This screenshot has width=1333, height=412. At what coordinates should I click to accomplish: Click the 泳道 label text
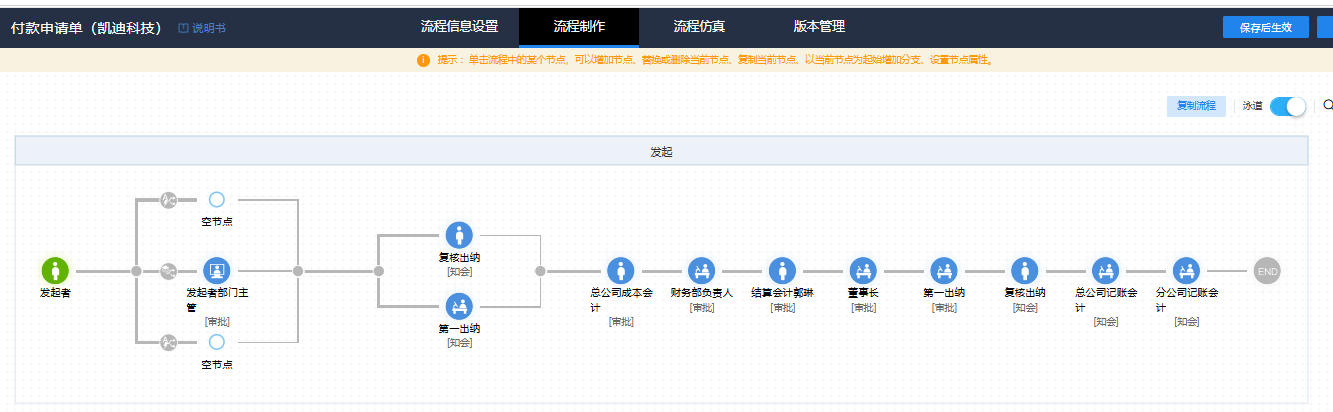coord(1253,106)
